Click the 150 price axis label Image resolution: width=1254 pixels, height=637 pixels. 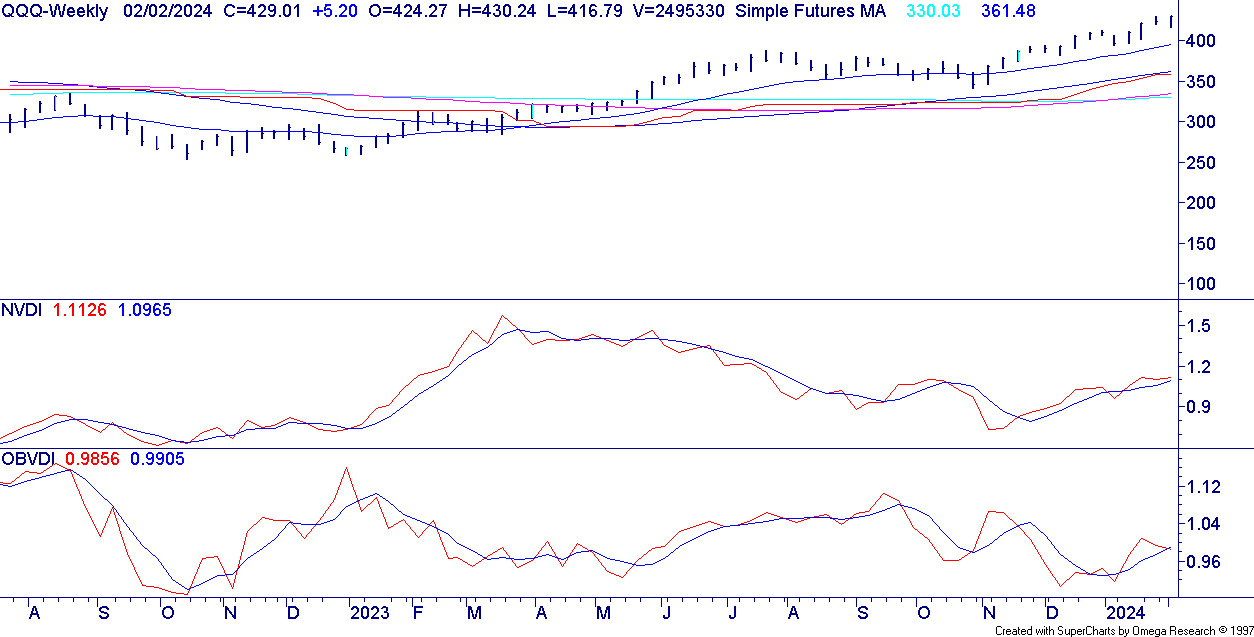(1203, 244)
